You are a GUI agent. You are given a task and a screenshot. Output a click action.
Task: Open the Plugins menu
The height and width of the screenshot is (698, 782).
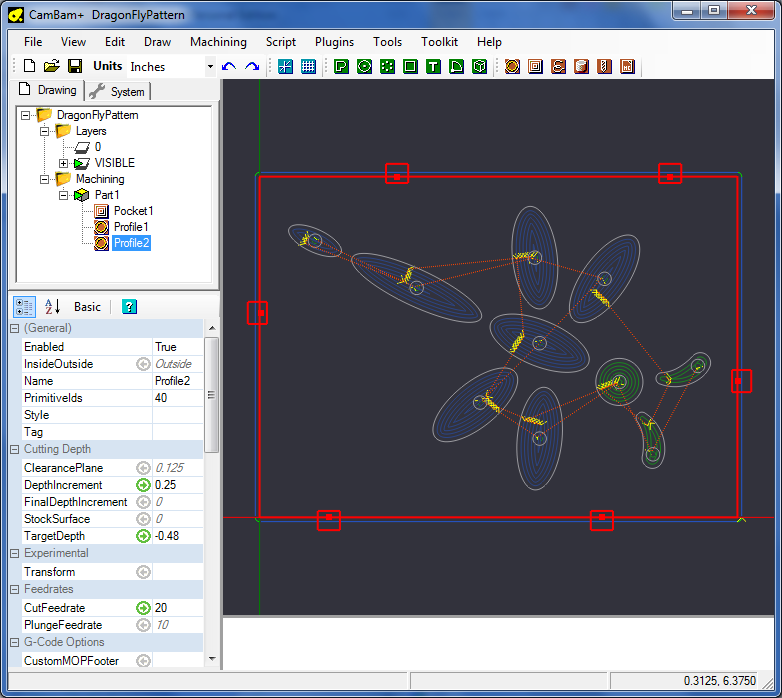click(x=334, y=42)
